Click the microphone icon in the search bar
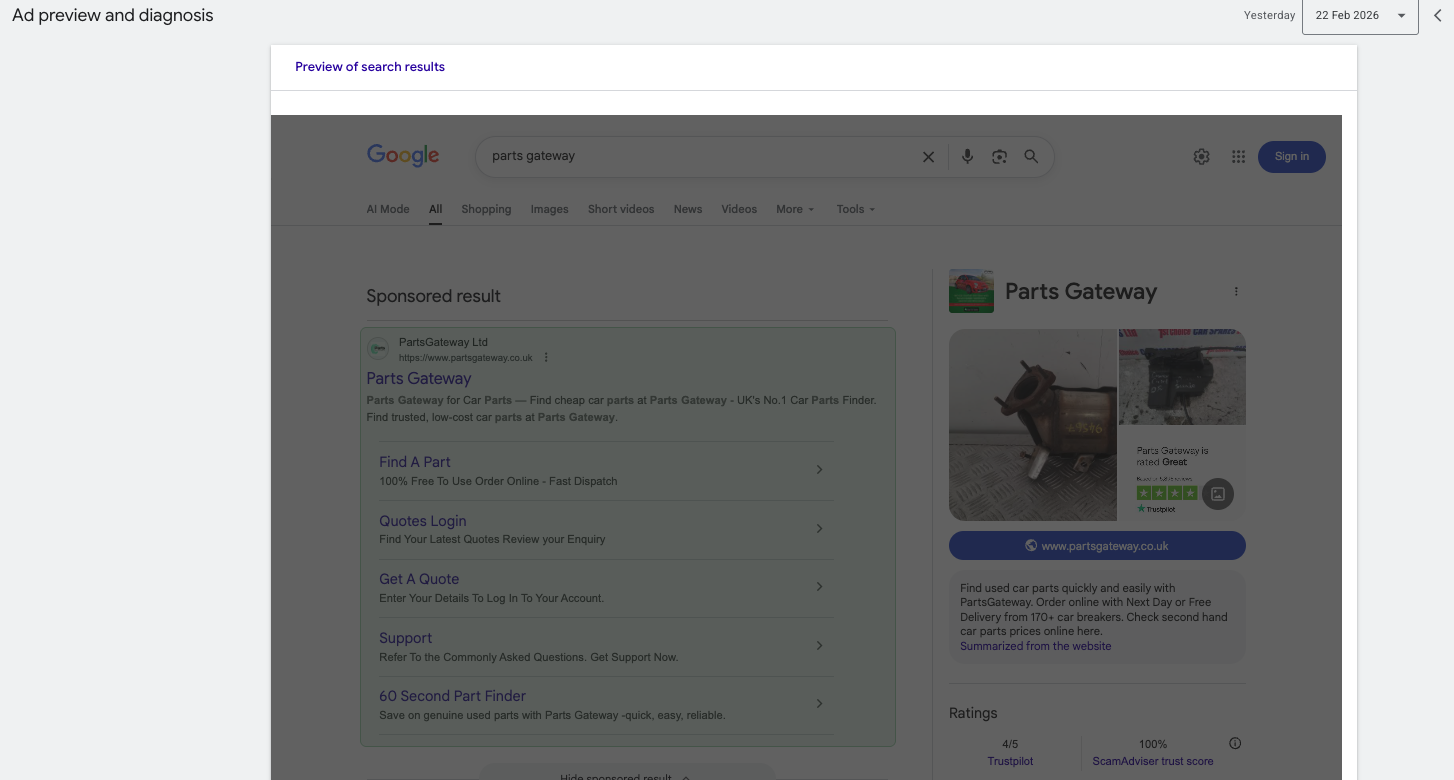1454x780 pixels. tap(967, 156)
